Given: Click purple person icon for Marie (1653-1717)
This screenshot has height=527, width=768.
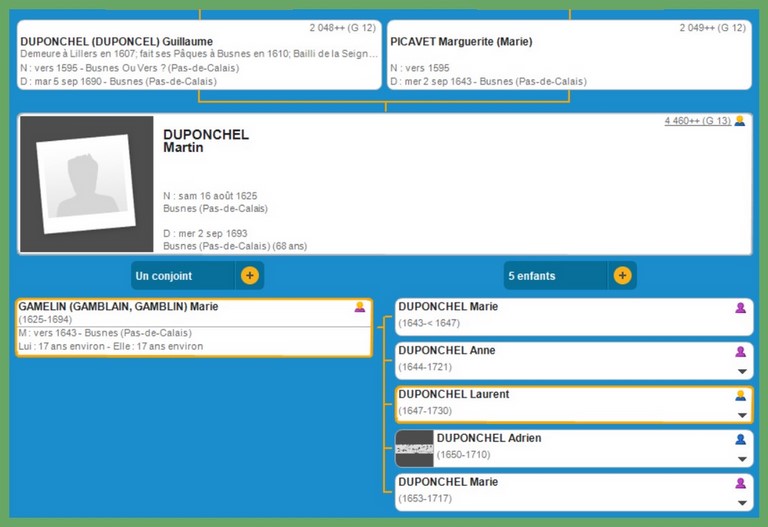Looking at the screenshot, I should 741,483.
